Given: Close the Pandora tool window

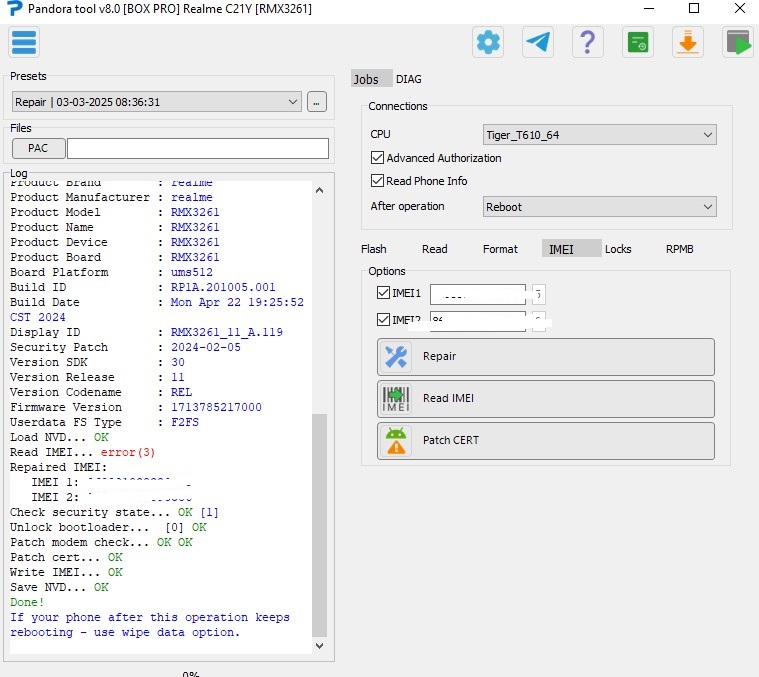Looking at the screenshot, I should [740, 8].
